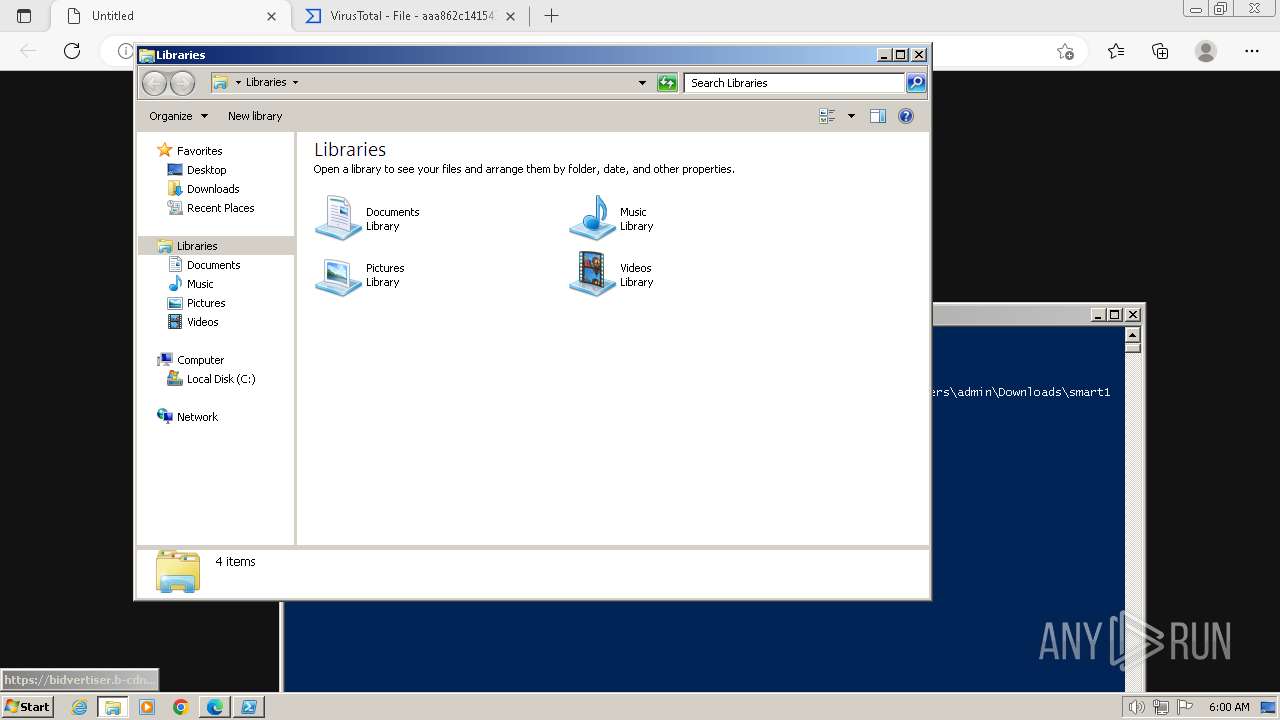The image size is (1280, 720).
Task: Click the Libraries breadcrumb text in address bar
Action: (266, 83)
